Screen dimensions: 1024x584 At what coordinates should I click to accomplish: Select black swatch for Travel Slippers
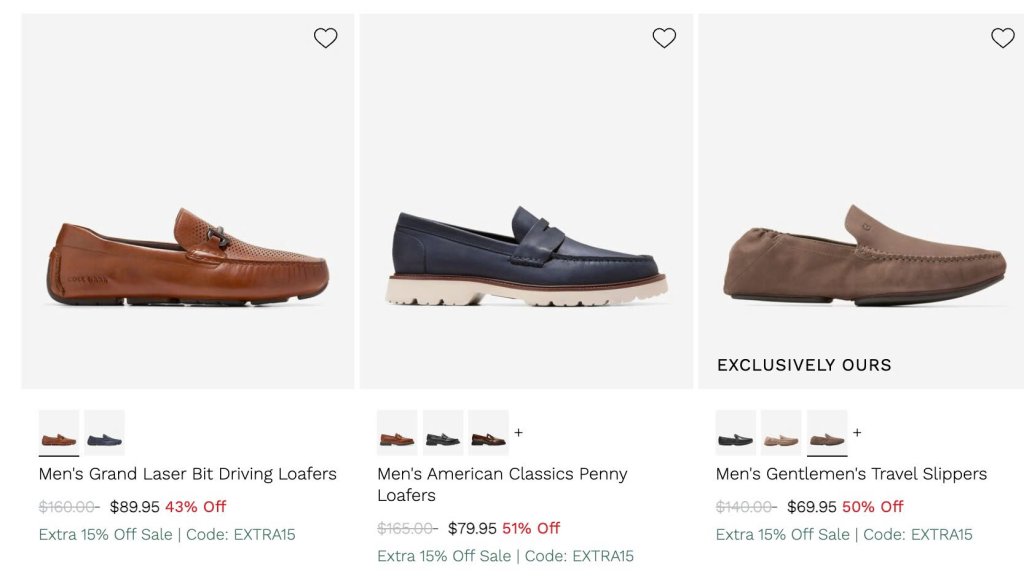tap(736, 432)
